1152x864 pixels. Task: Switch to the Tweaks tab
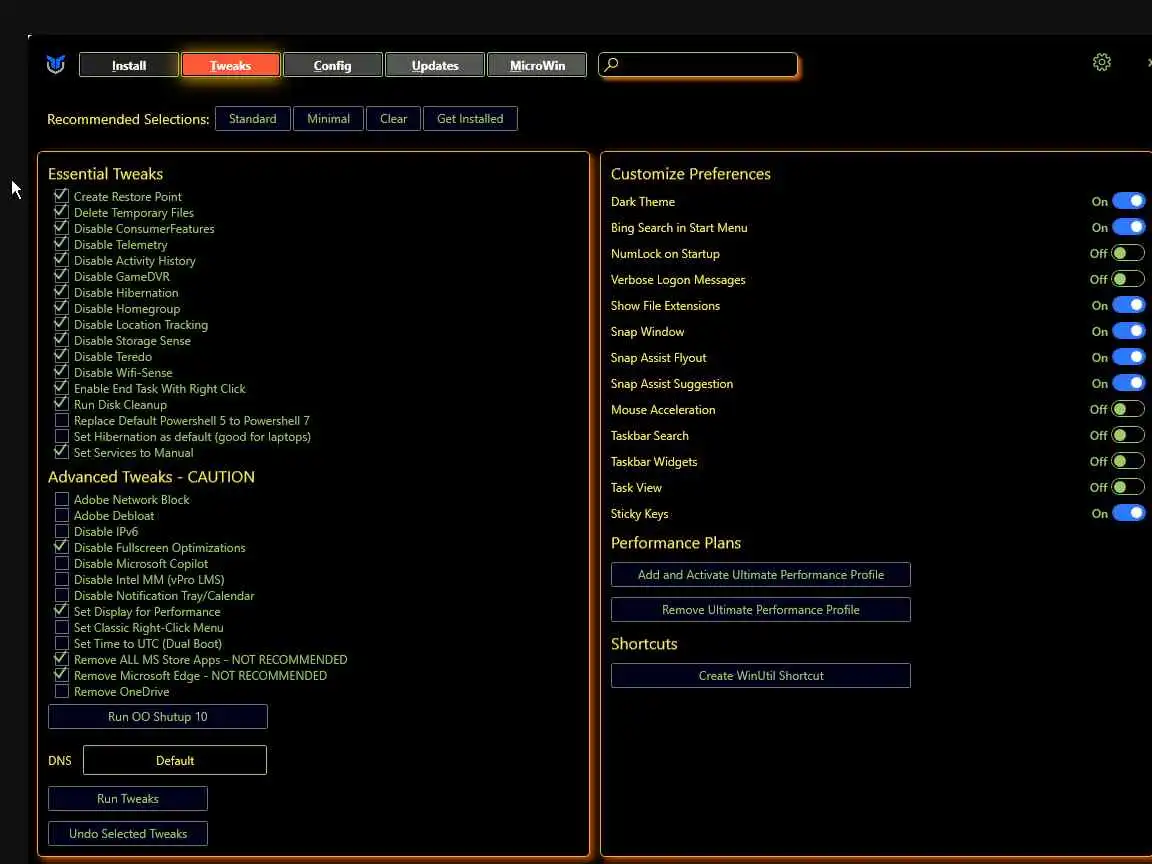231,65
